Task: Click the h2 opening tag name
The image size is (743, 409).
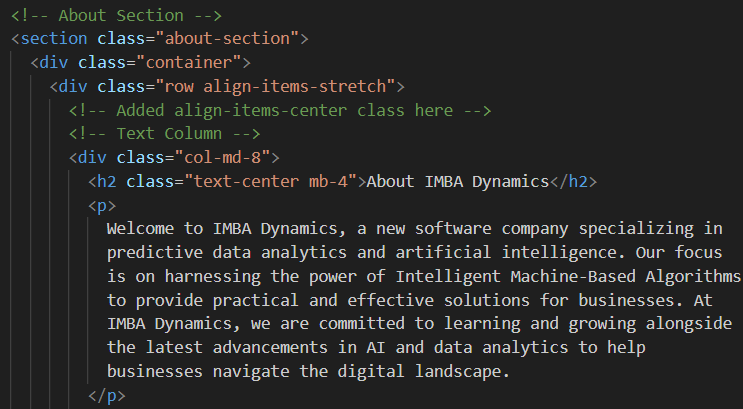Action: coord(107,182)
